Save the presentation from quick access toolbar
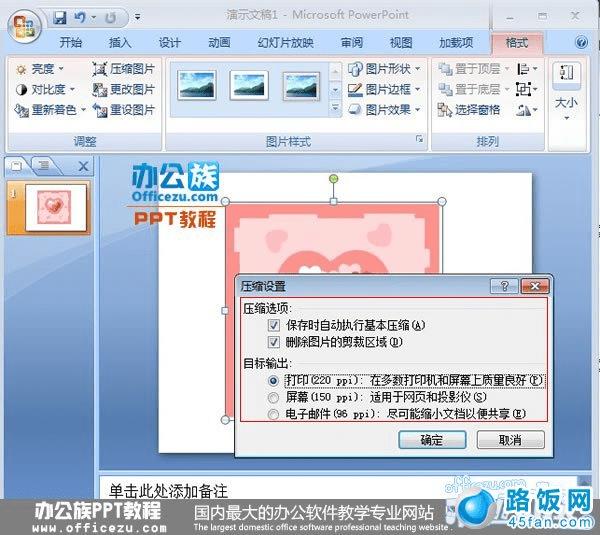Image resolution: width=600 pixels, height=535 pixels. 60,17
